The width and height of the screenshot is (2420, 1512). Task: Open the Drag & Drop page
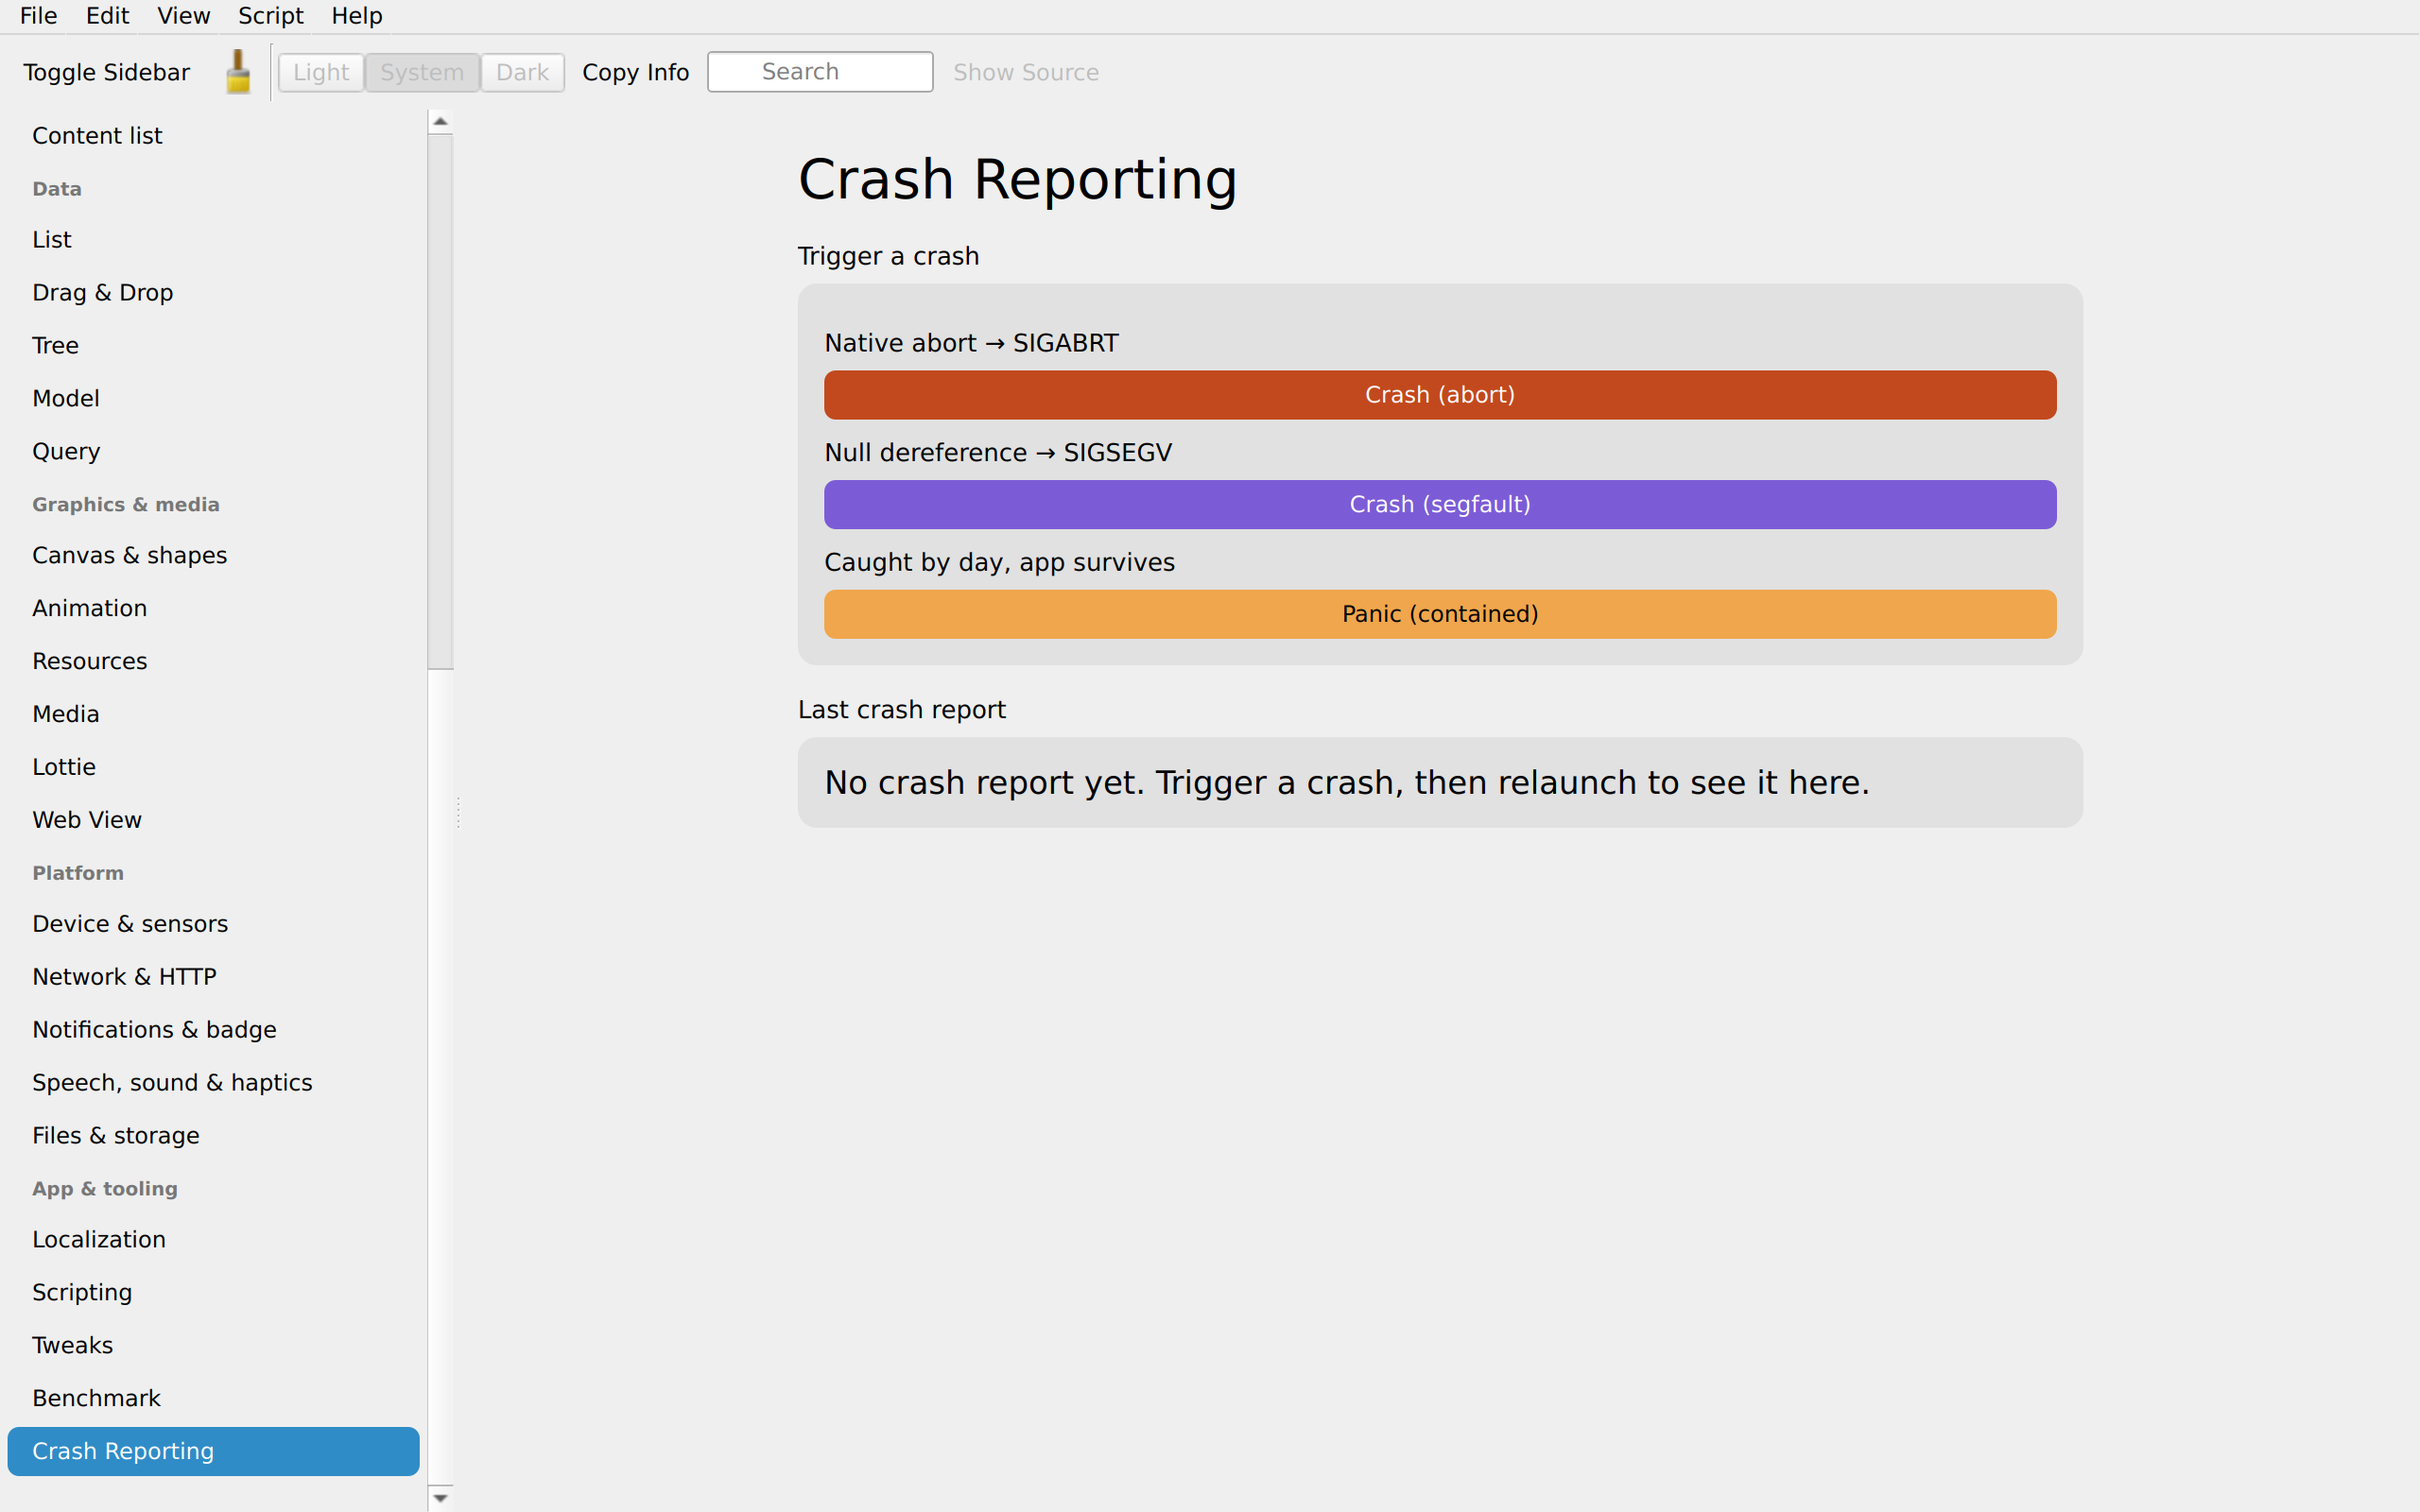213,293
